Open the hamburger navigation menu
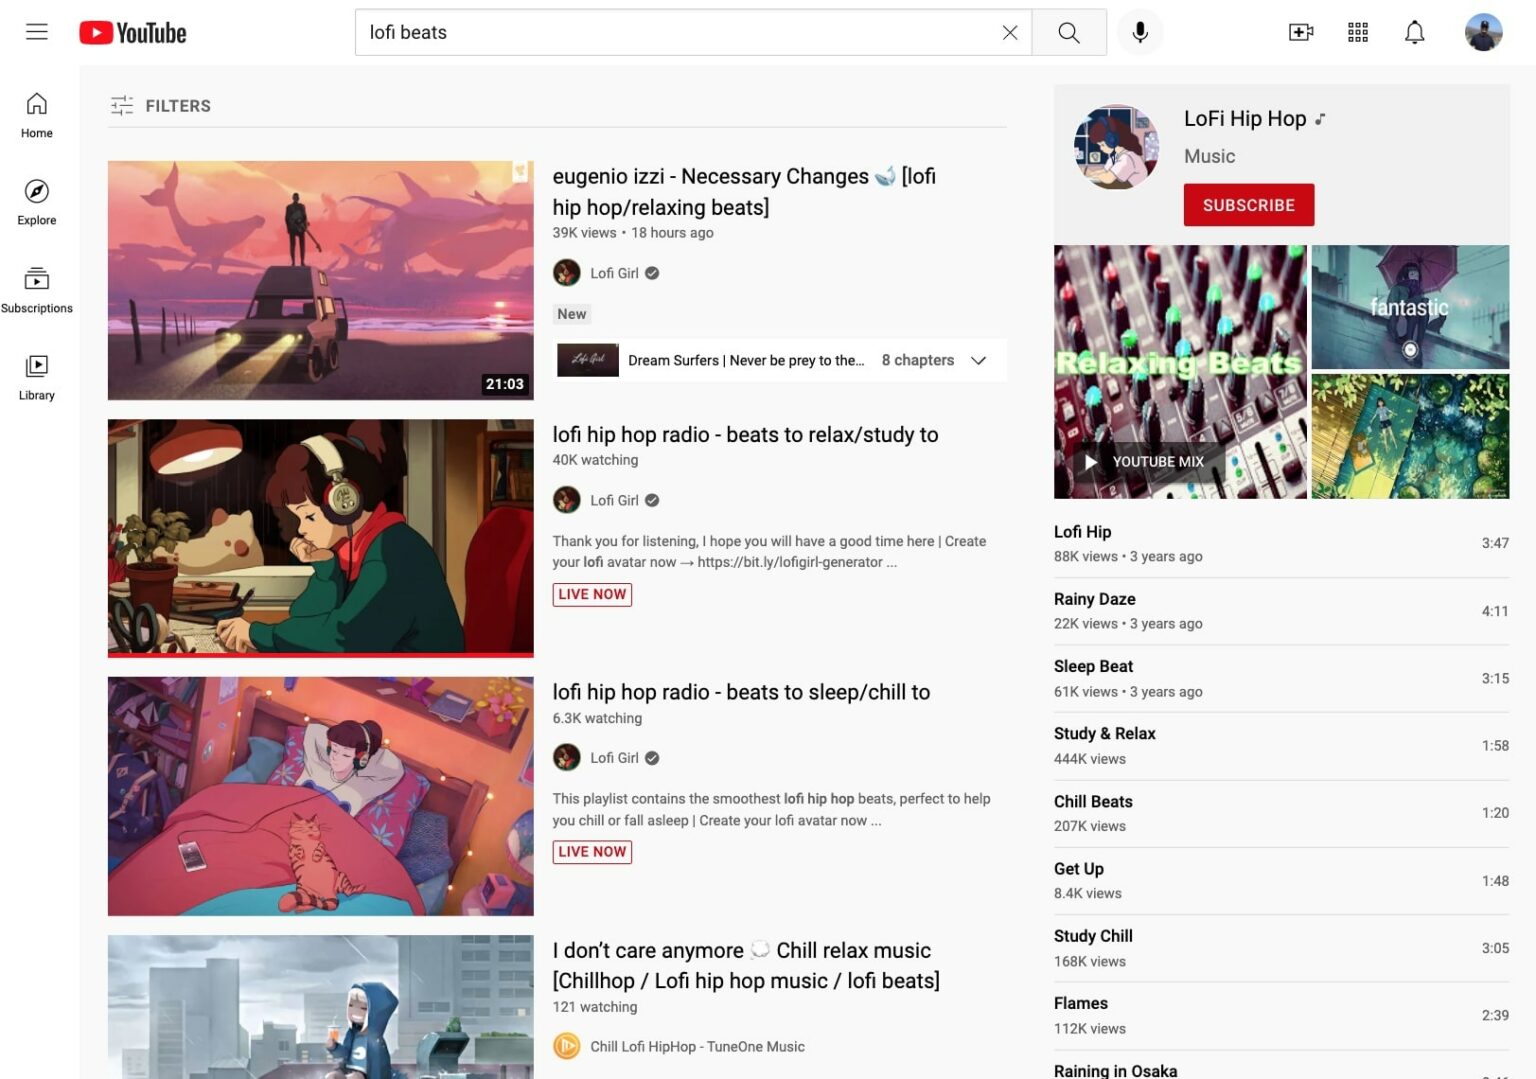Viewport: 1536px width, 1079px height. click(x=36, y=31)
